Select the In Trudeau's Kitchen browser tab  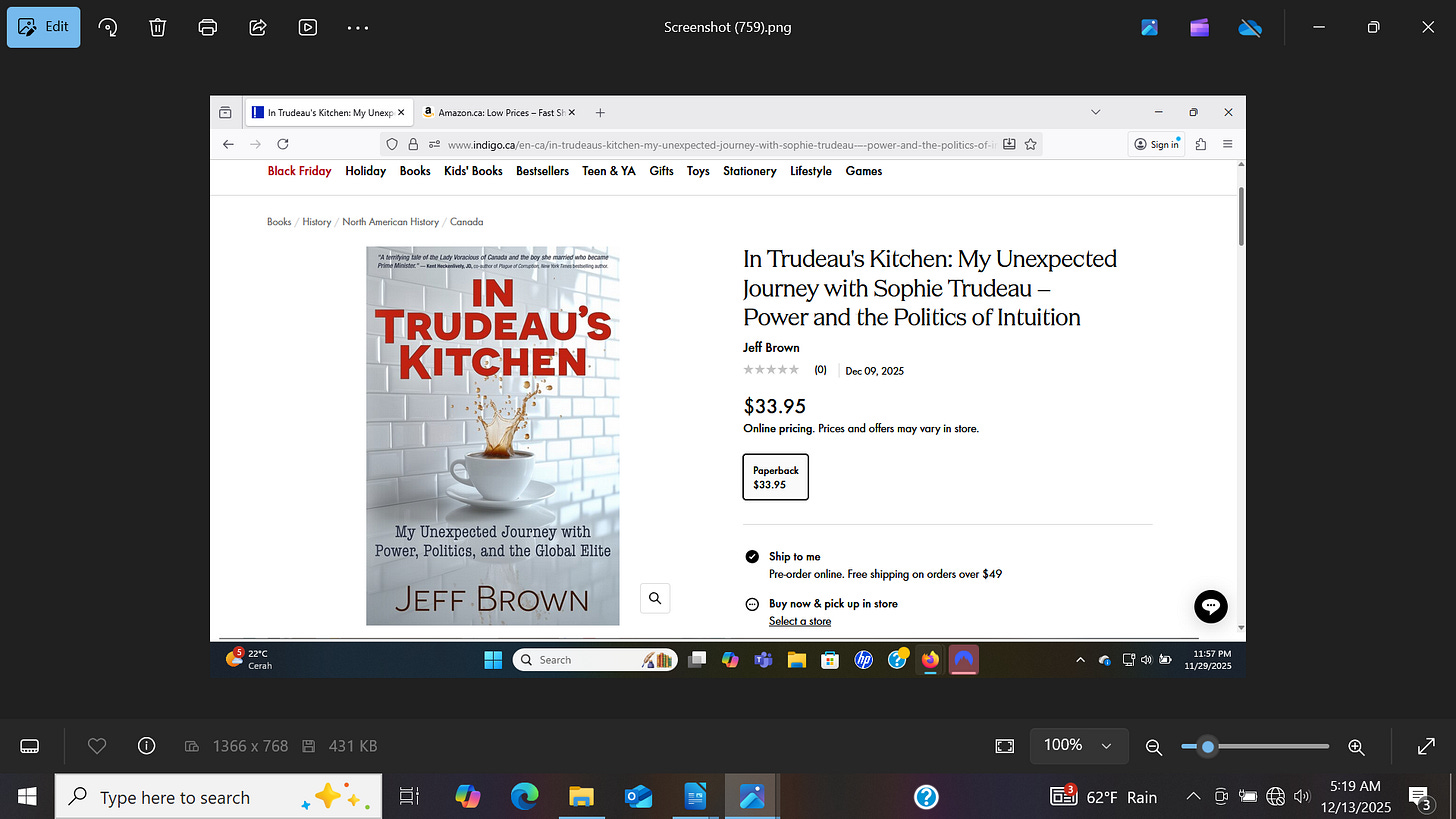point(327,113)
